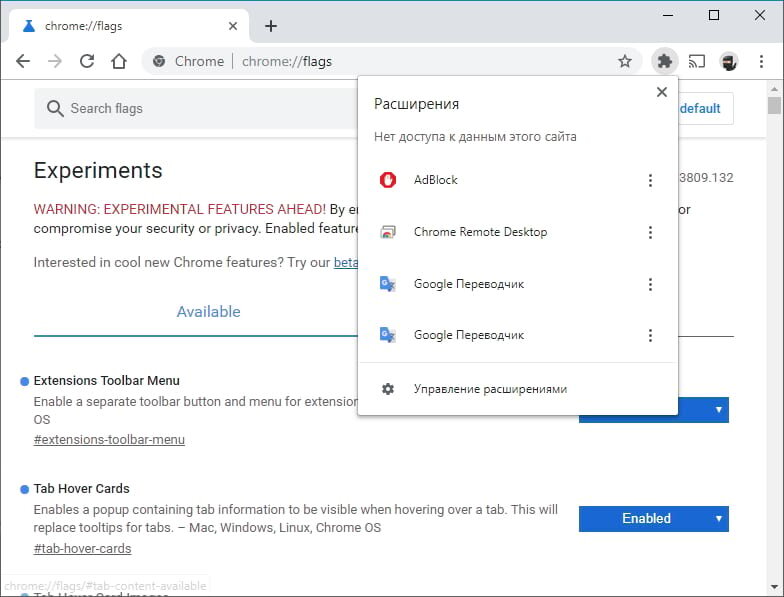
Task: Maximize the Chrome window
Action: click(x=714, y=15)
